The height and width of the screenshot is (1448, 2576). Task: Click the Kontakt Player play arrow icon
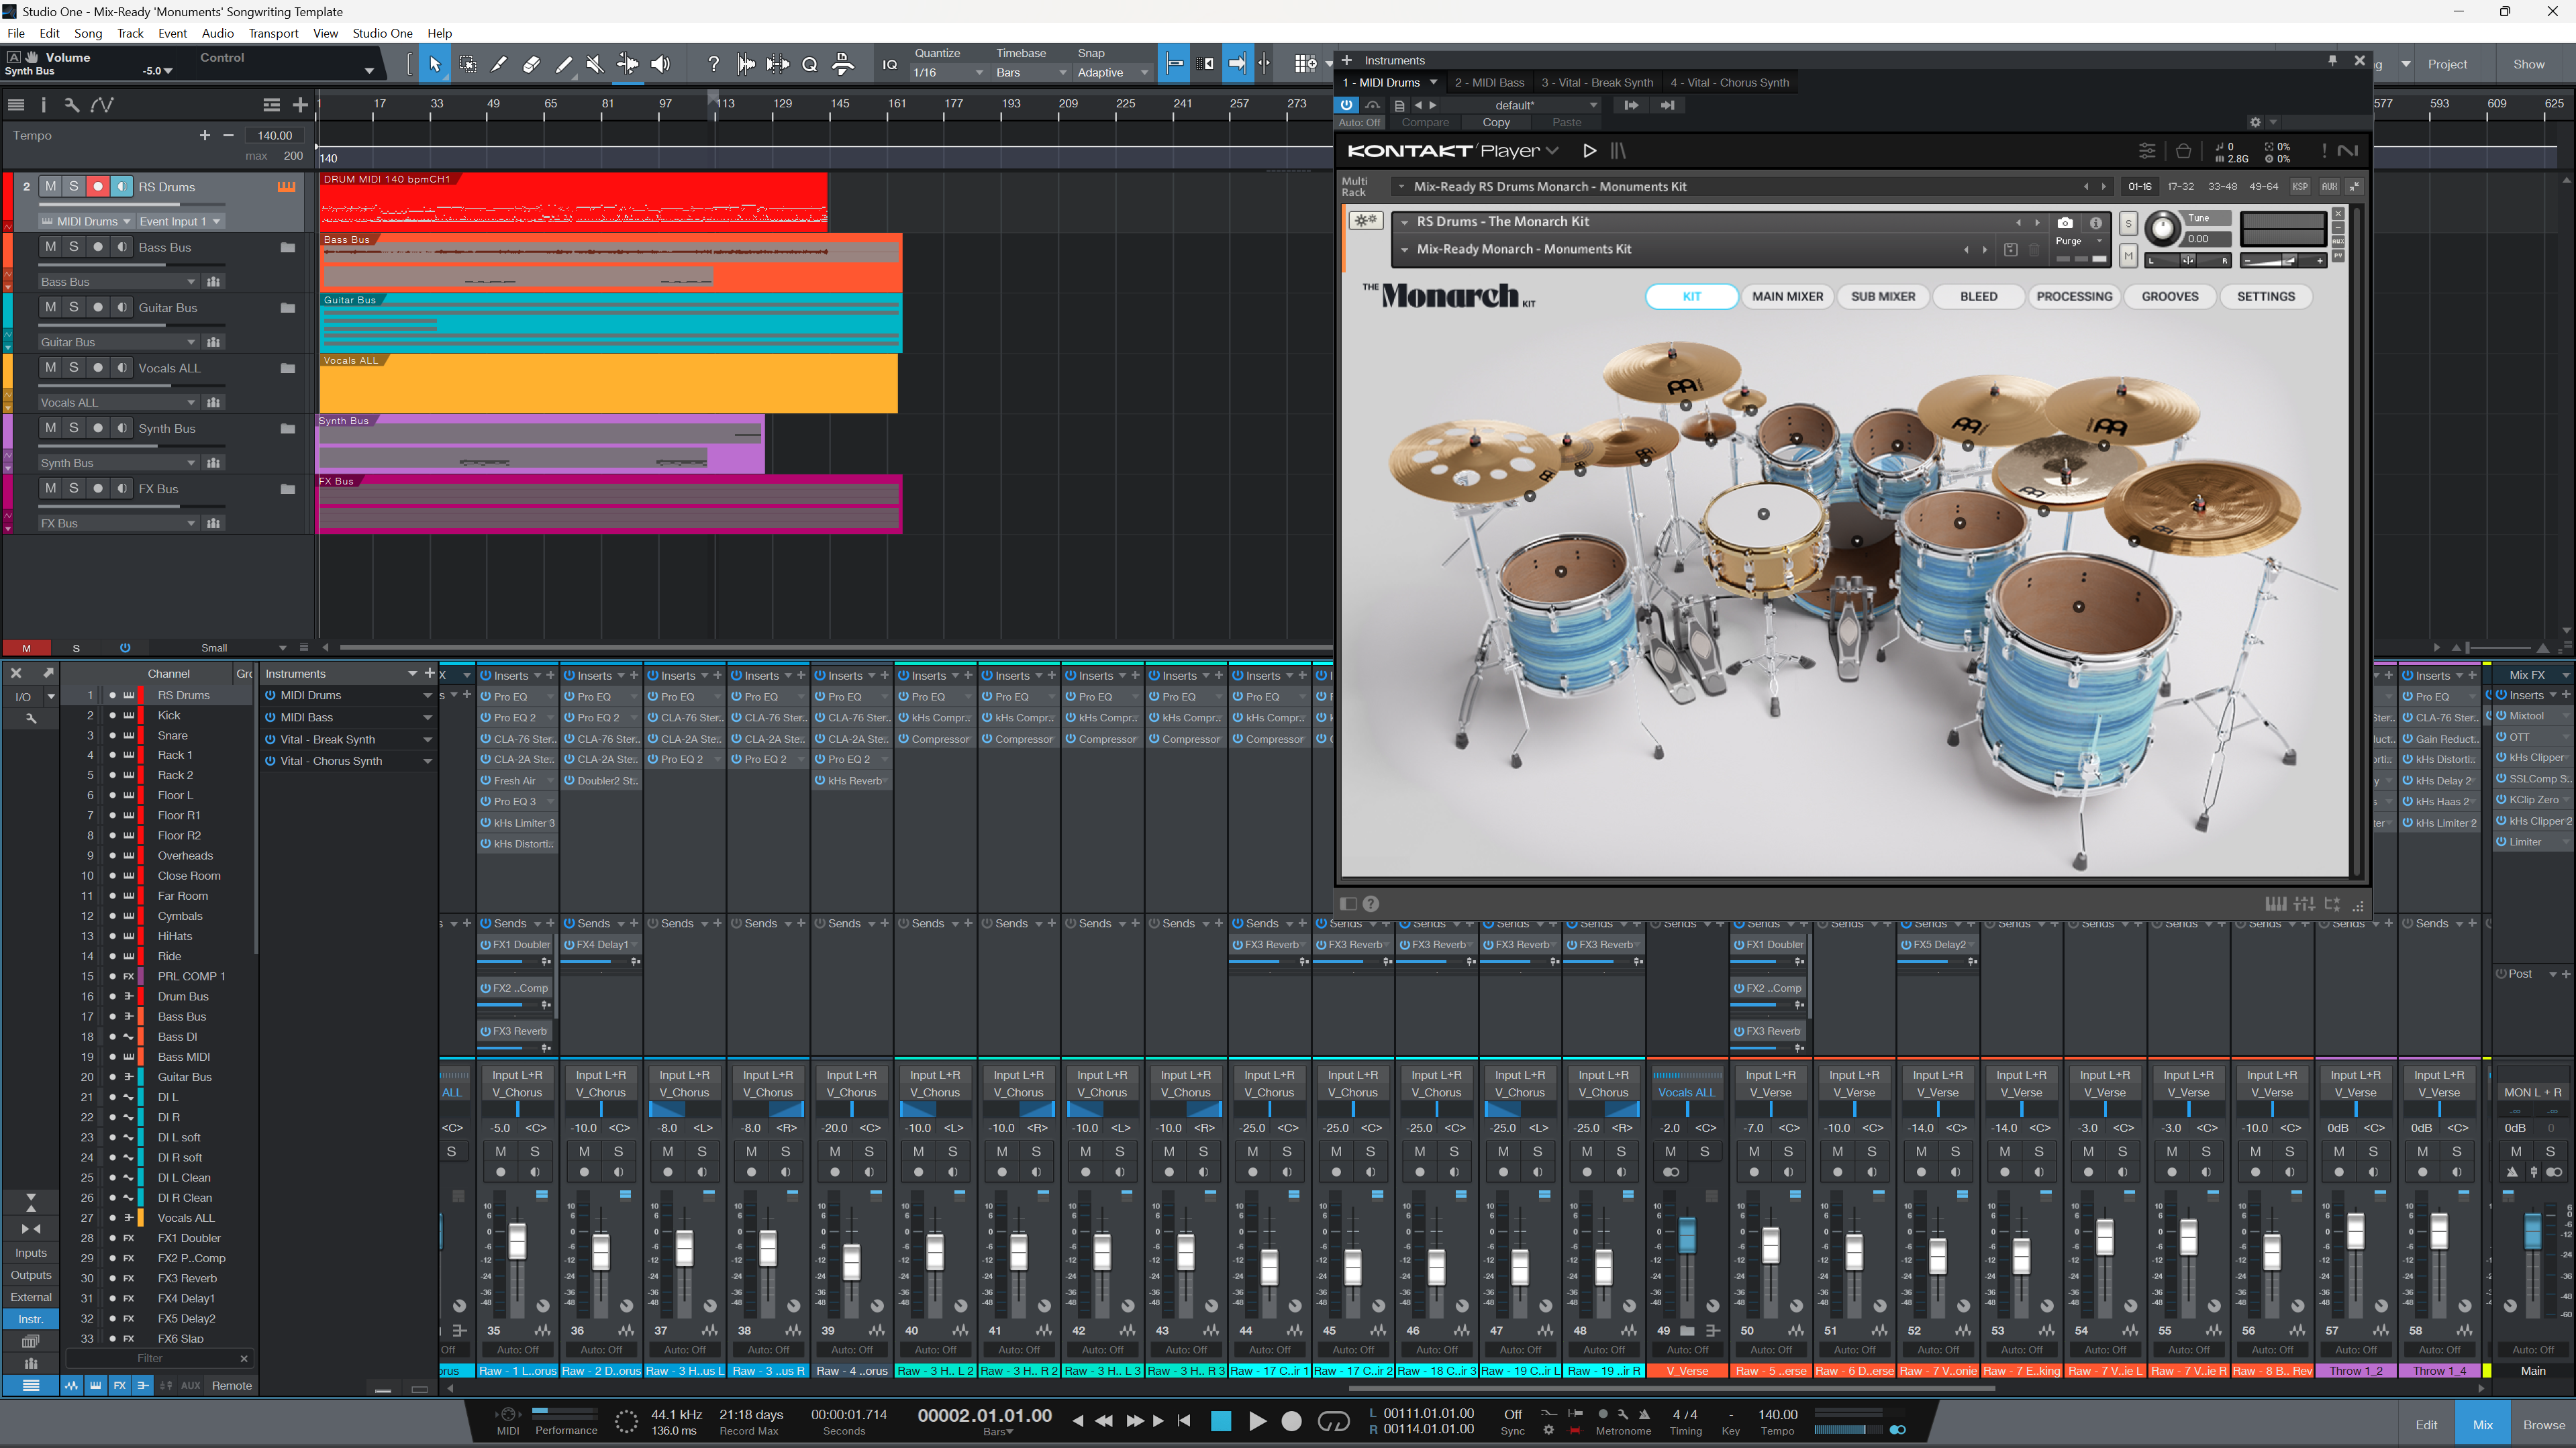click(1590, 151)
